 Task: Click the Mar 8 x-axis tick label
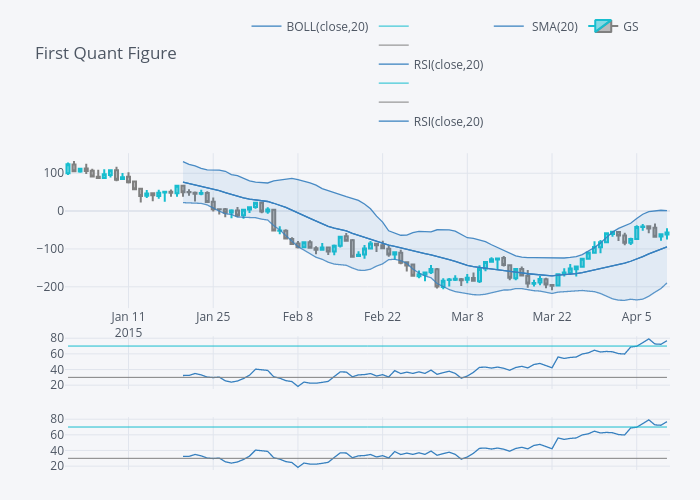click(x=467, y=317)
